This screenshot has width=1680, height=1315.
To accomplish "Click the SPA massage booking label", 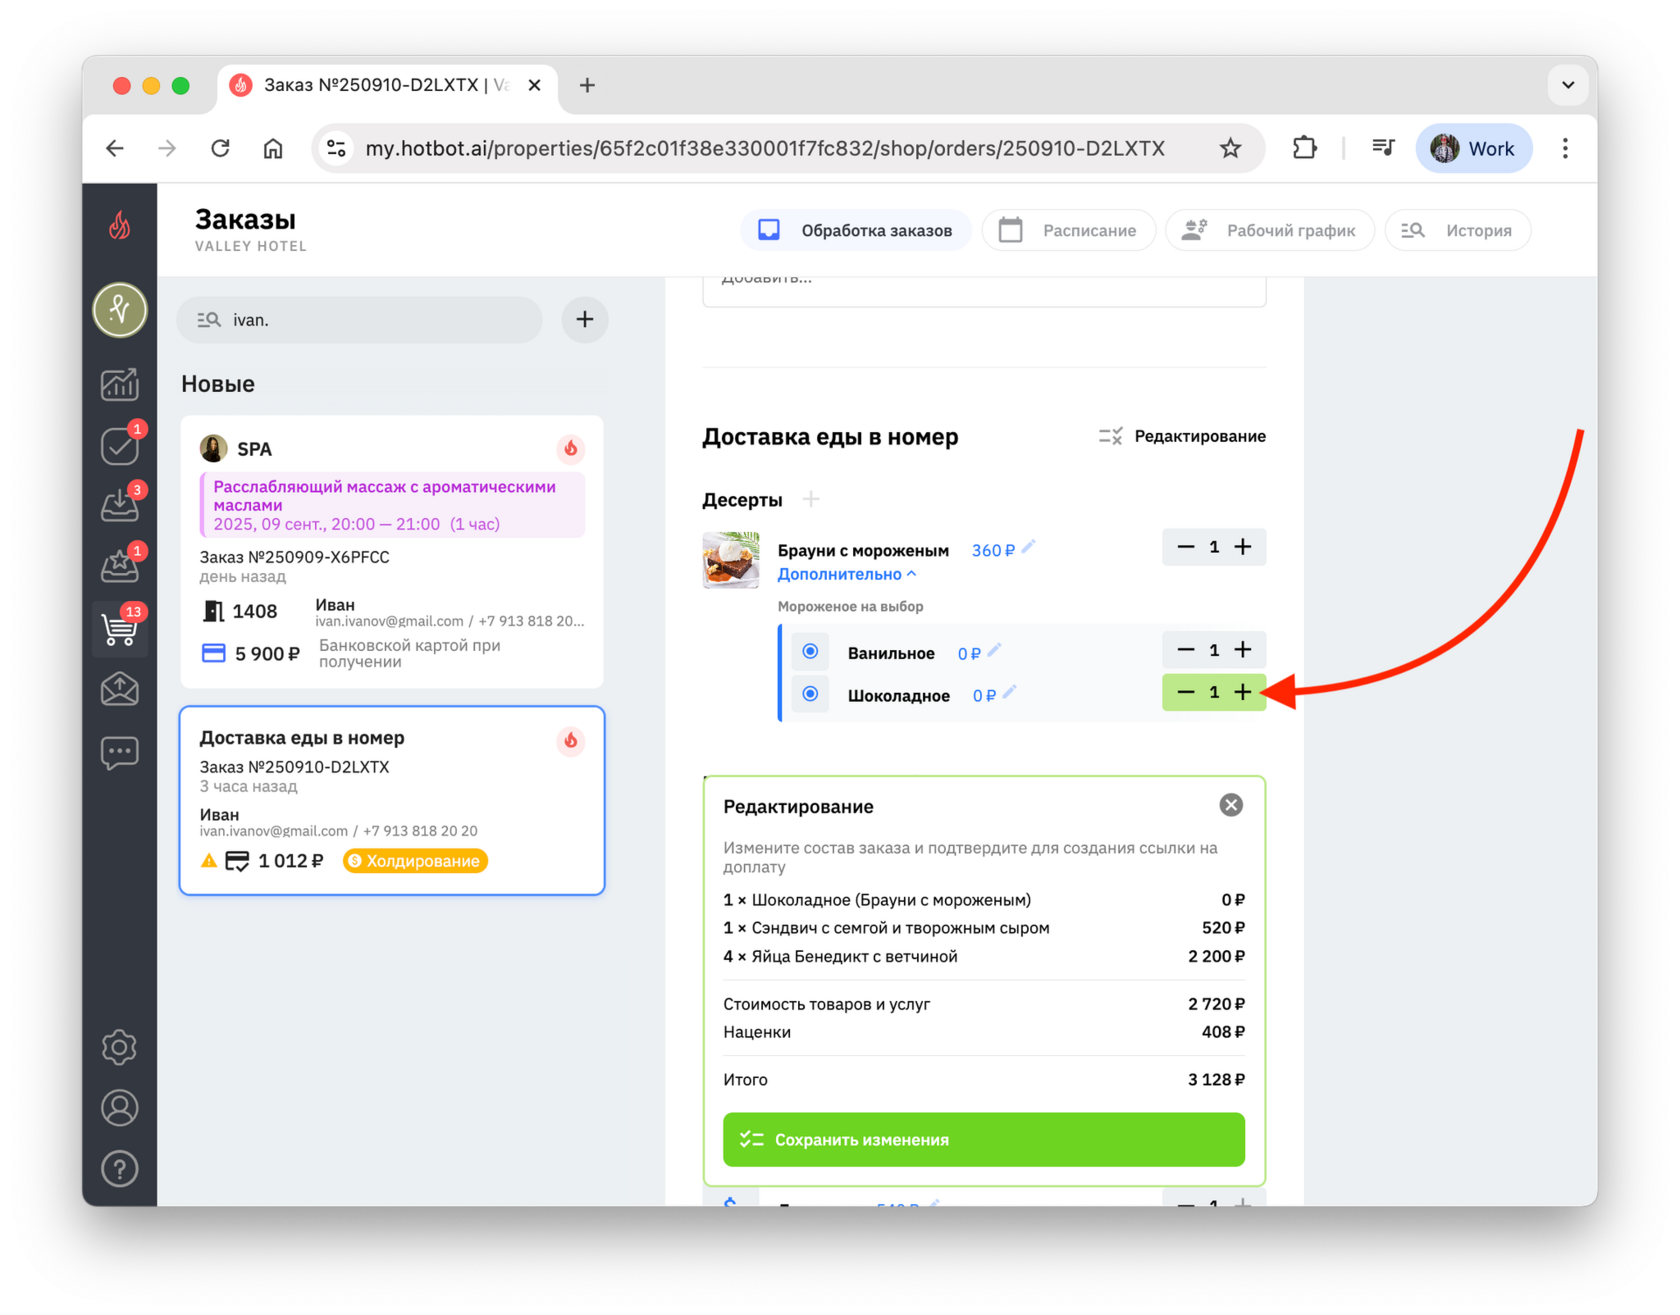I will point(392,505).
